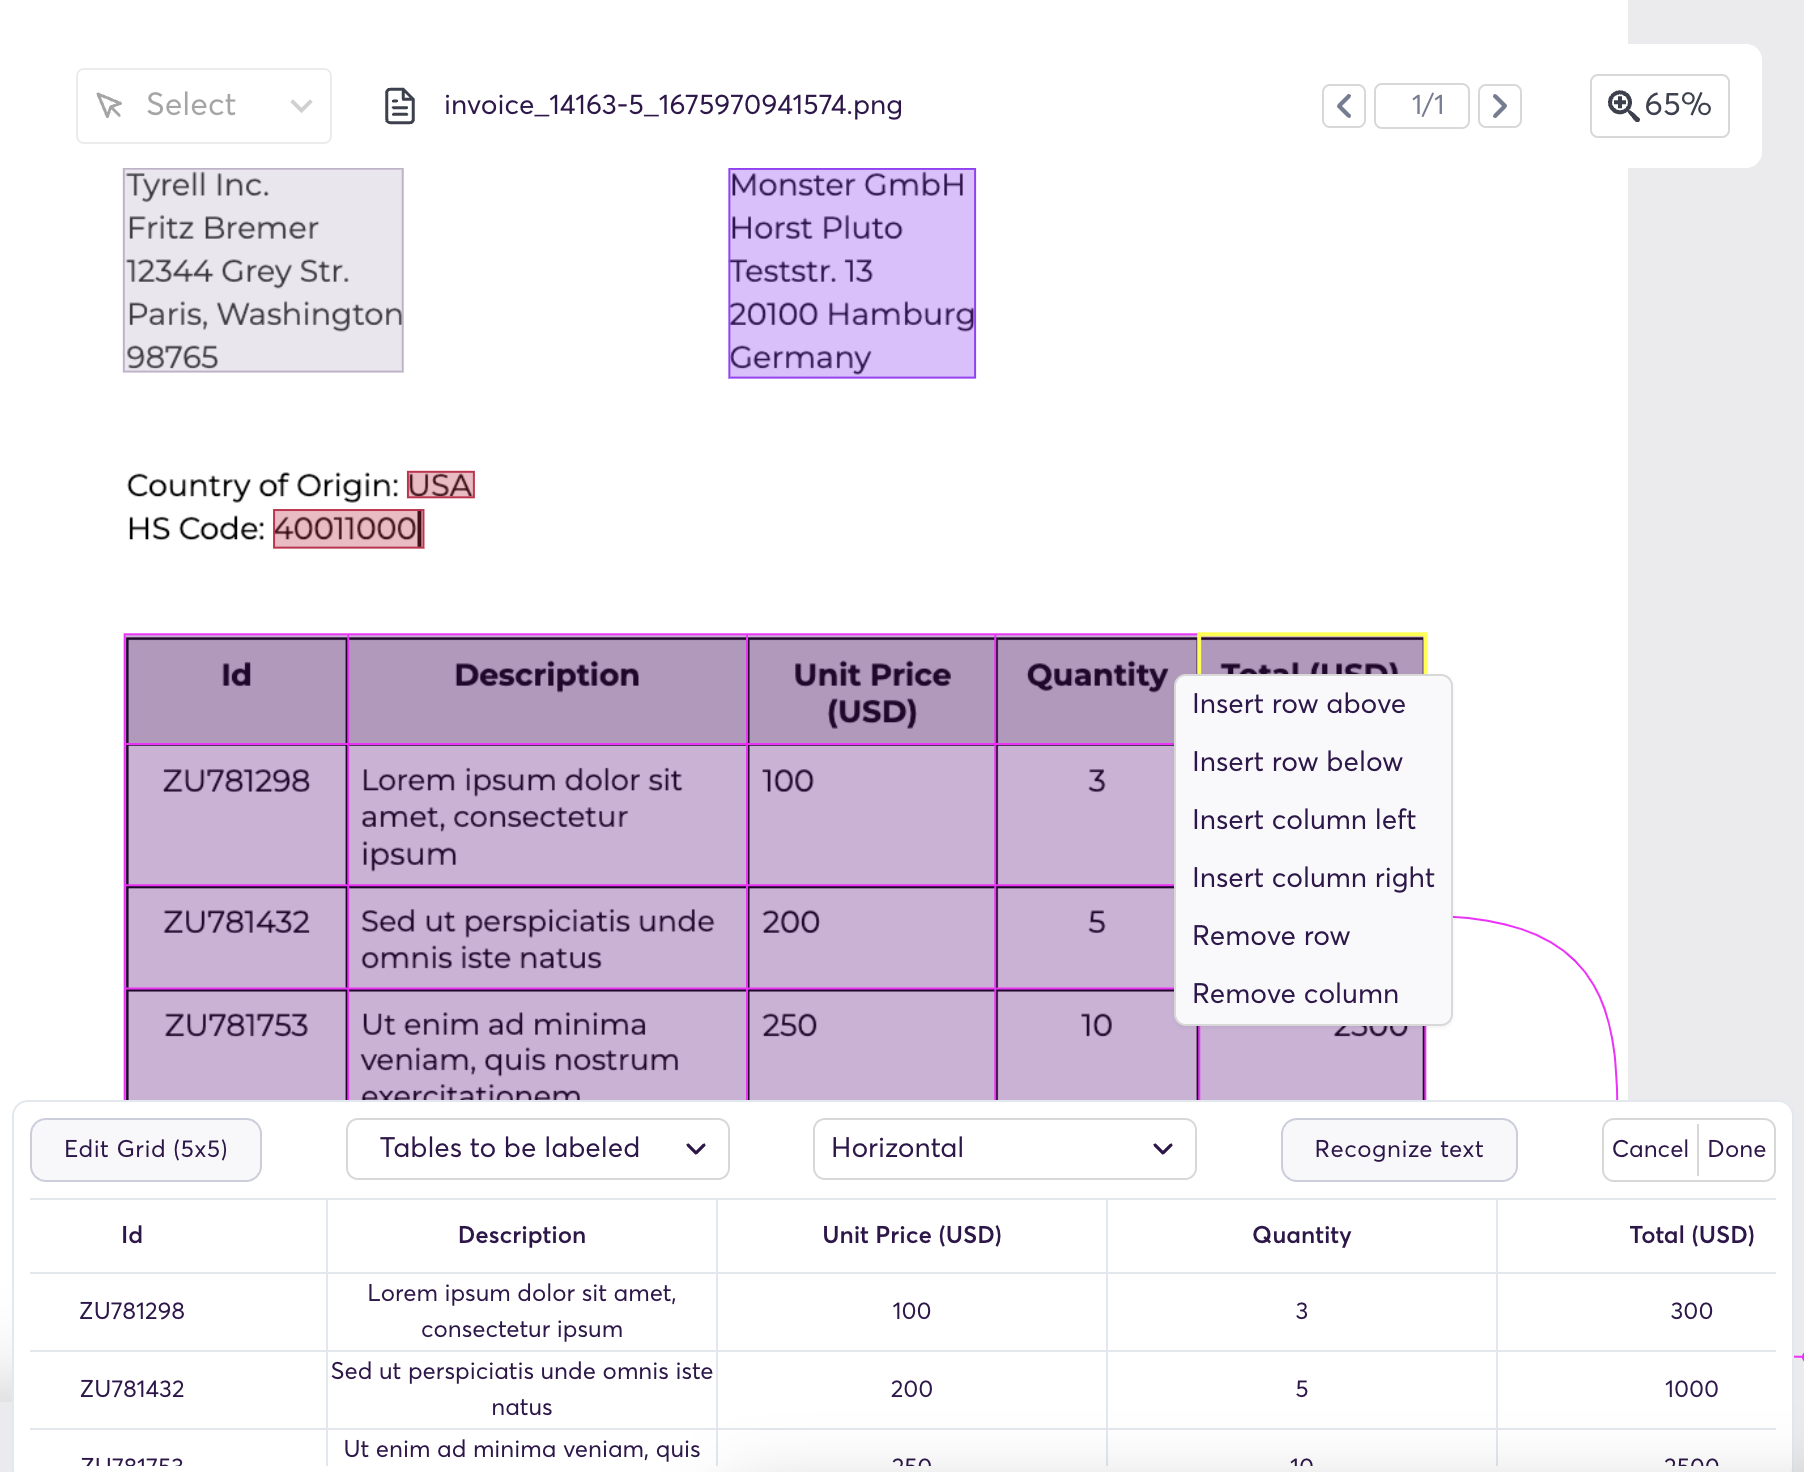Open the Horizontal orientation dropdown

1005,1149
